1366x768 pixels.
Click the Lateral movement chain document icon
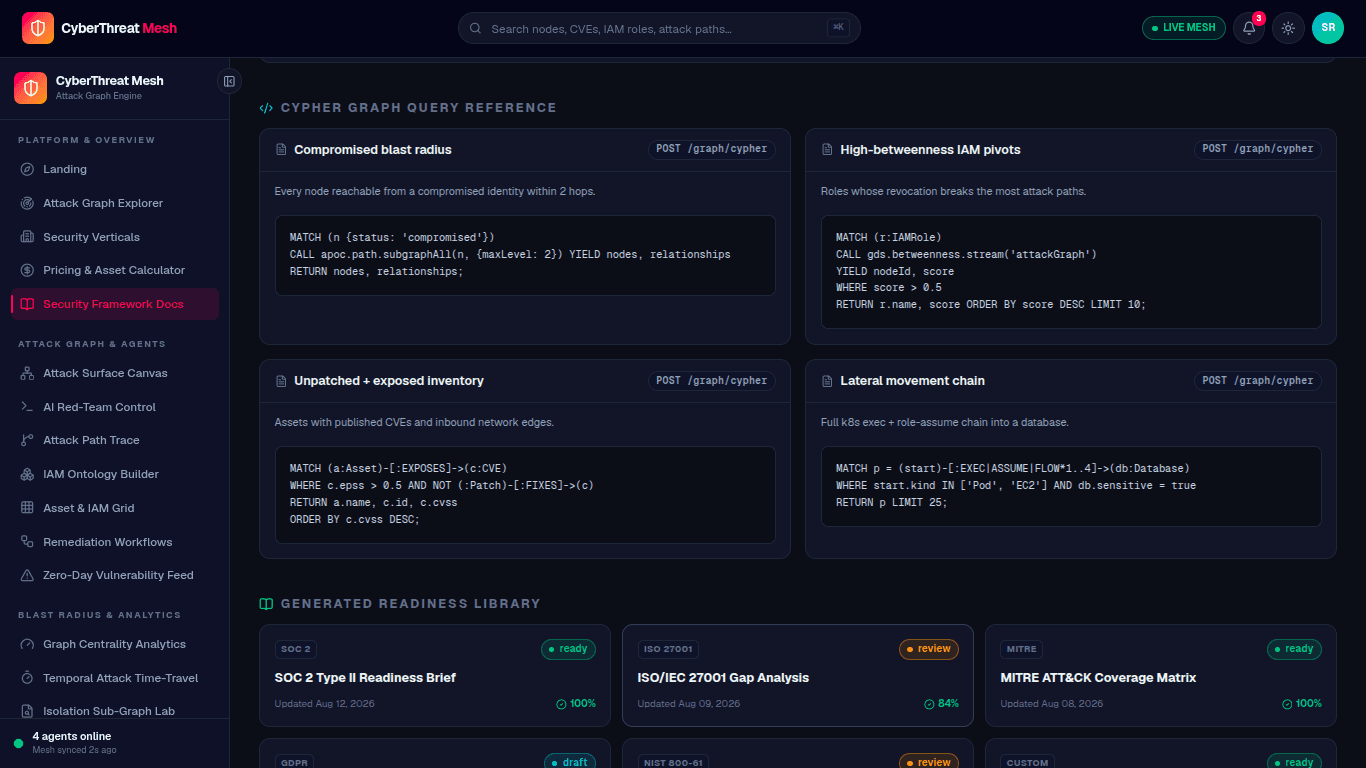tap(827, 381)
